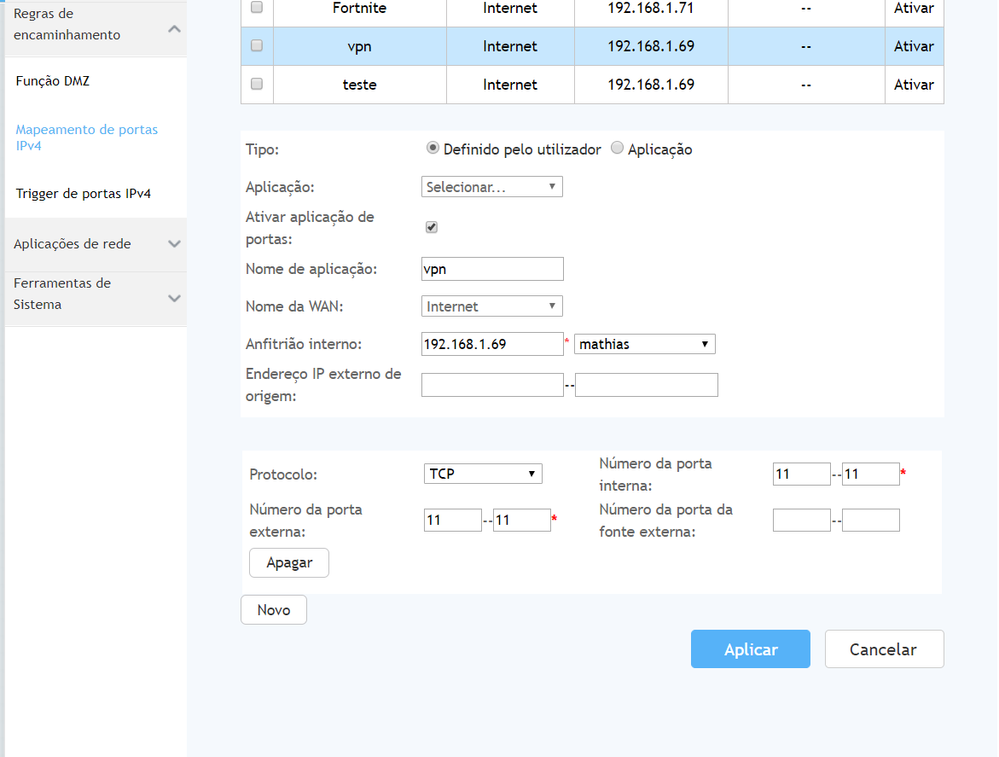Select the Aplicação radio button

pyautogui.click(x=617, y=149)
